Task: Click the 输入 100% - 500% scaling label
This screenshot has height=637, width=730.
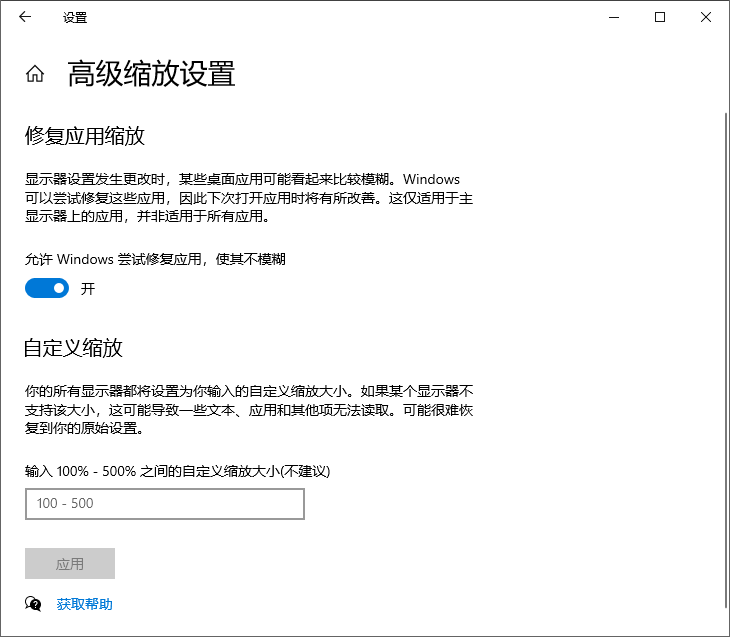Action: (177, 471)
